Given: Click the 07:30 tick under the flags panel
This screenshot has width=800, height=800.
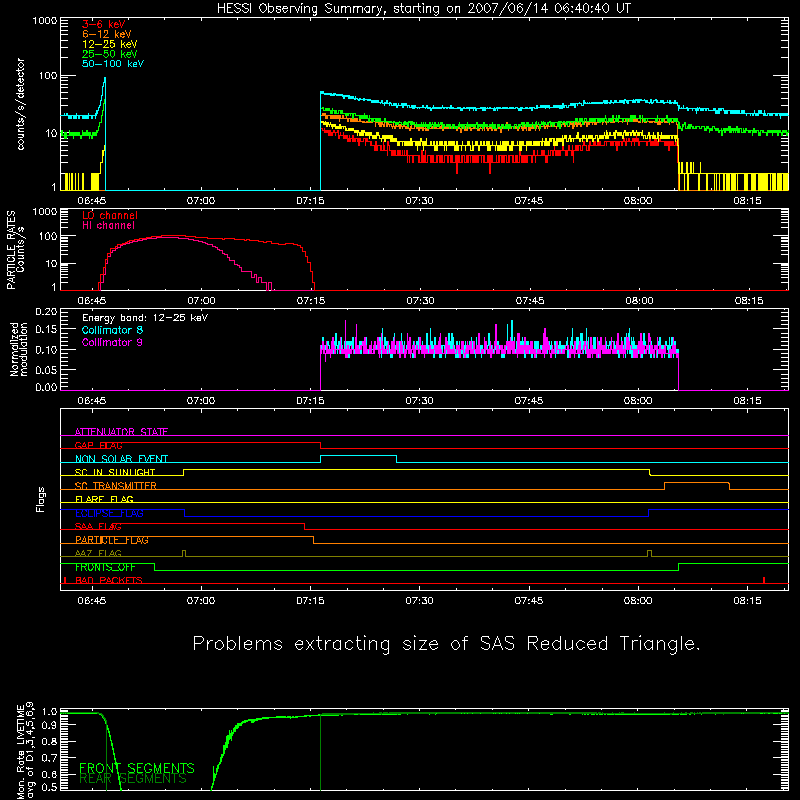Looking at the screenshot, I should pos(419,601).
